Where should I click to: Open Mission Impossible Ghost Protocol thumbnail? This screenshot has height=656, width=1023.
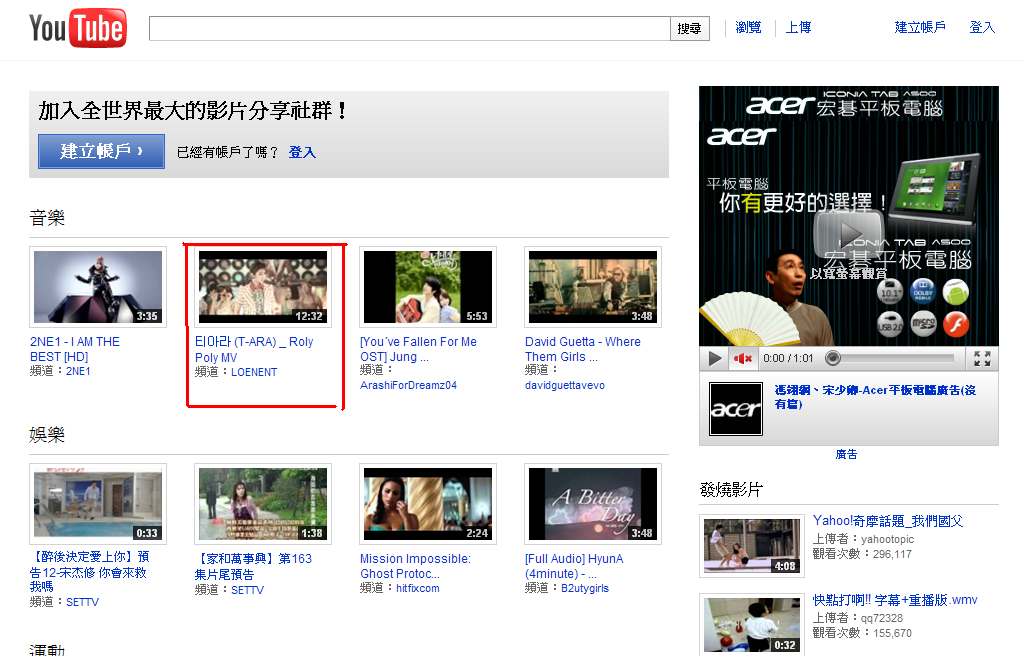(x=428, y=504)
